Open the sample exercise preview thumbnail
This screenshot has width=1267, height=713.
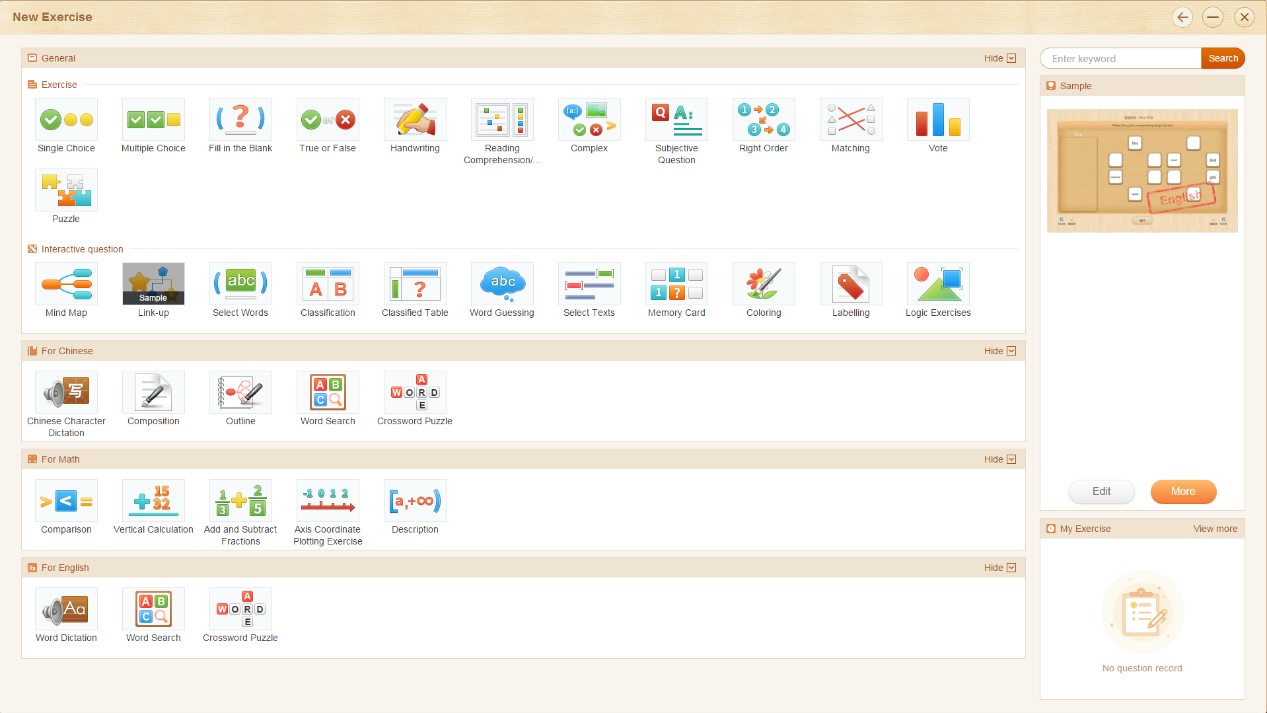pyautogui.click(x=1142, y=170)
